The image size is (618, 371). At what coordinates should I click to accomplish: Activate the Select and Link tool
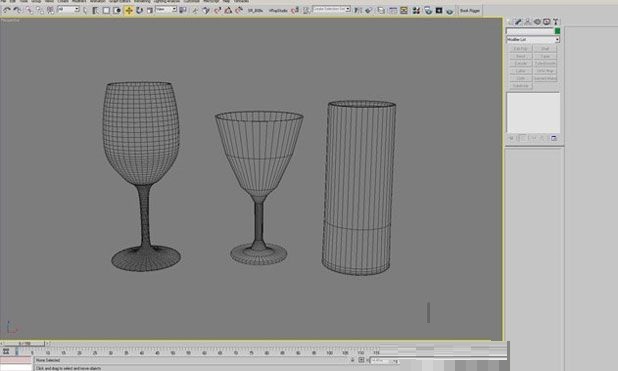click(x=29, y=10)
